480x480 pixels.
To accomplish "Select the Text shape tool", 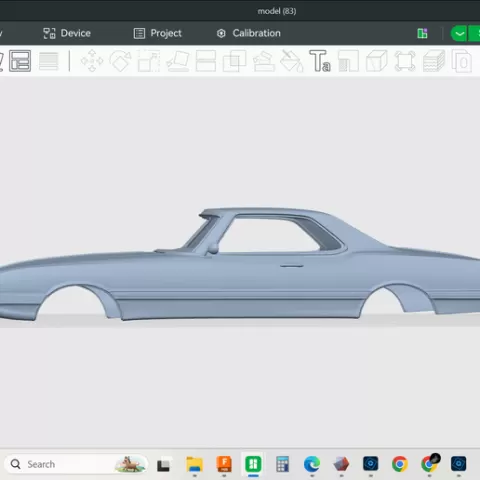I will [x=320, y=61].
